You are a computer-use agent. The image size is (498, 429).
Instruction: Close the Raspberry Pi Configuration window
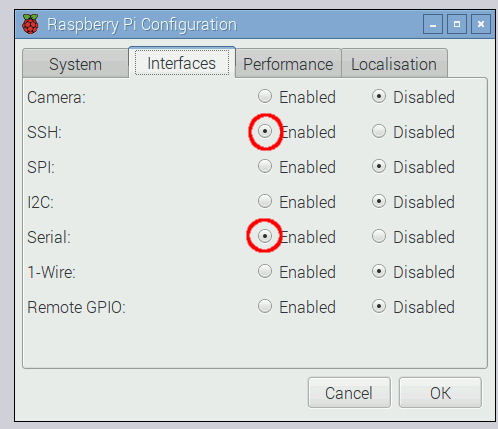pos(481,24)
